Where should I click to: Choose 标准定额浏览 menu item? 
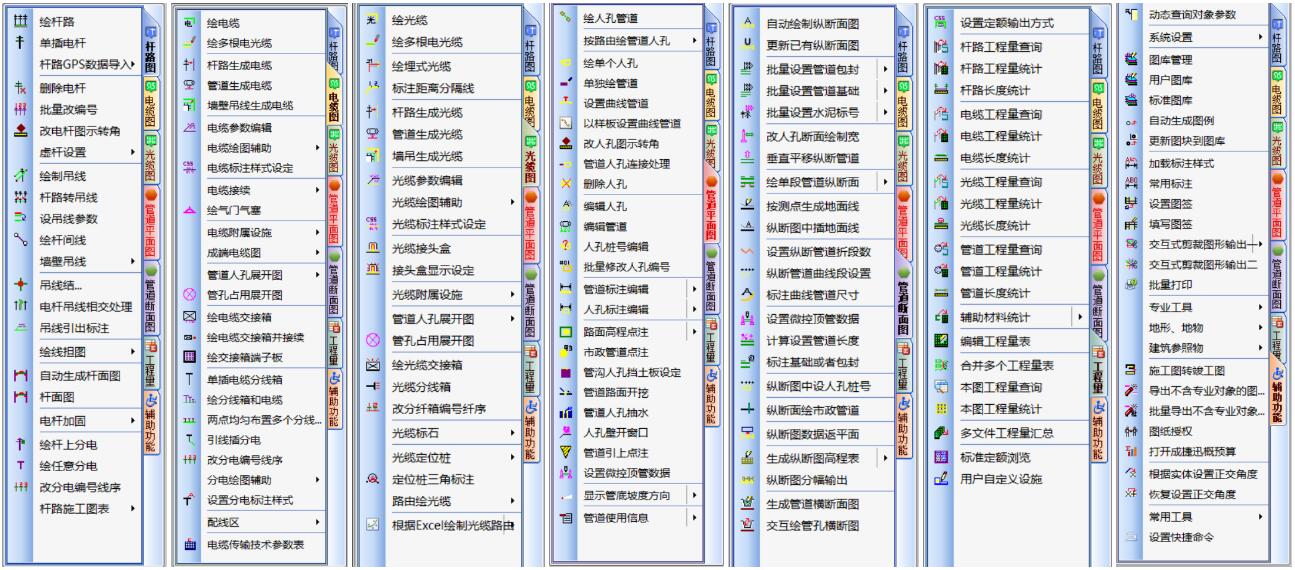(997, 458)
